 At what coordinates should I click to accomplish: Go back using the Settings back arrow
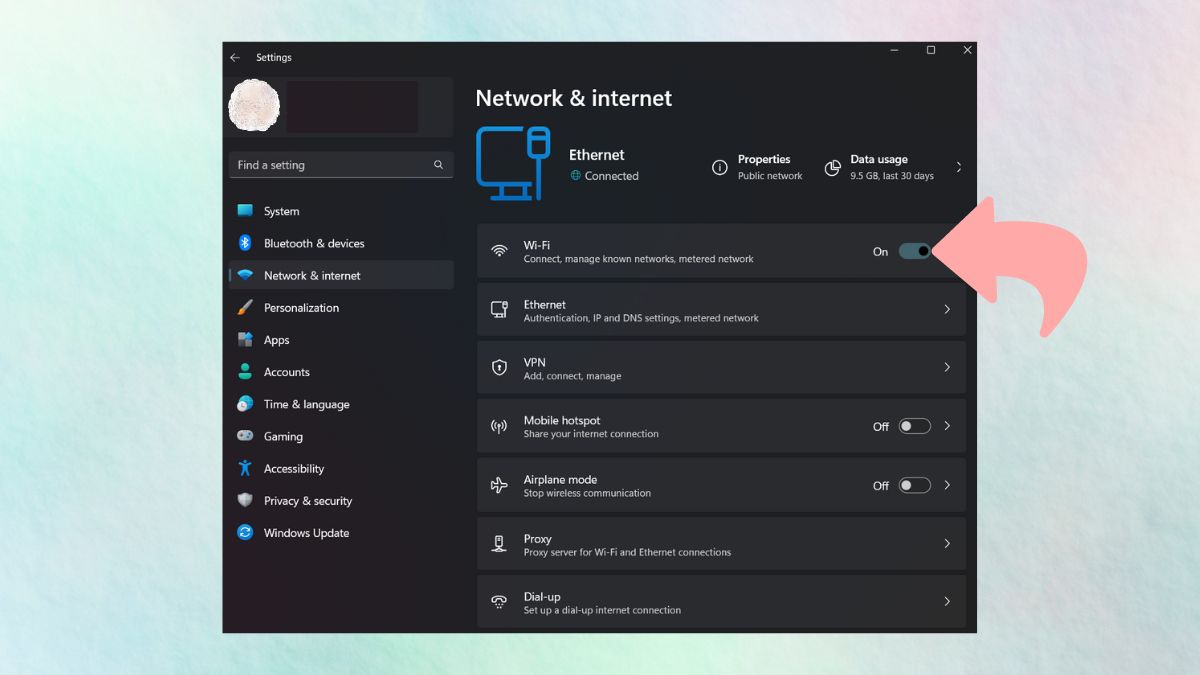click(x=235, y=58)
